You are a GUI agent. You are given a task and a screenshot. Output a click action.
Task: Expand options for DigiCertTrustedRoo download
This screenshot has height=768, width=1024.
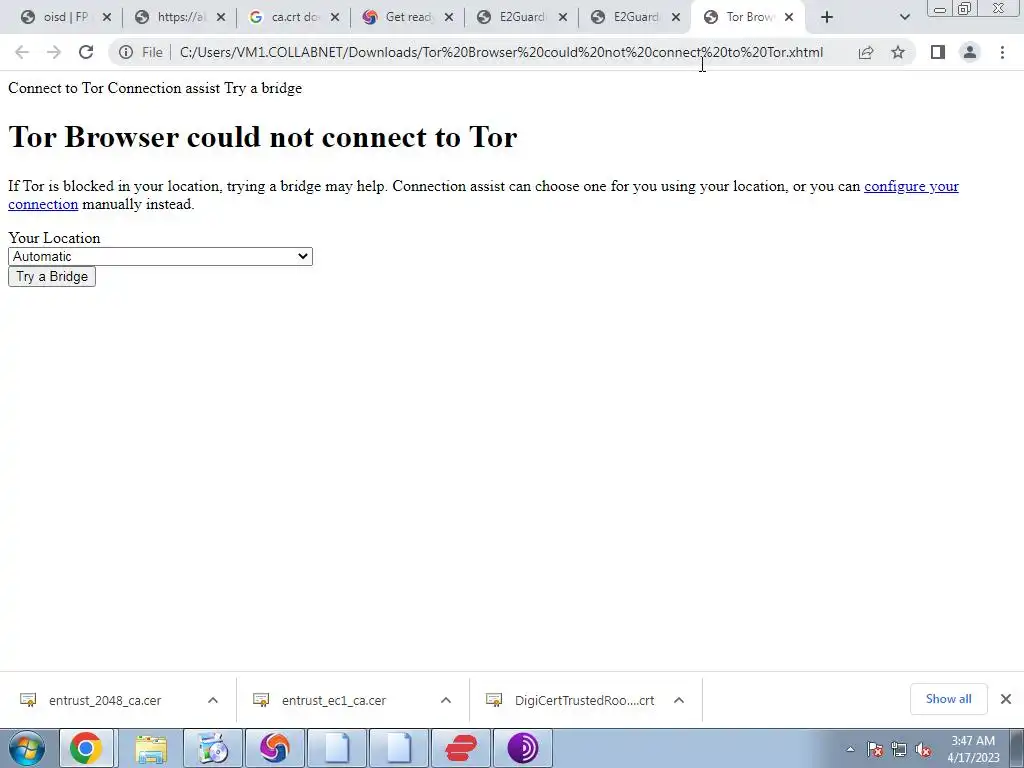coord(679,700)
